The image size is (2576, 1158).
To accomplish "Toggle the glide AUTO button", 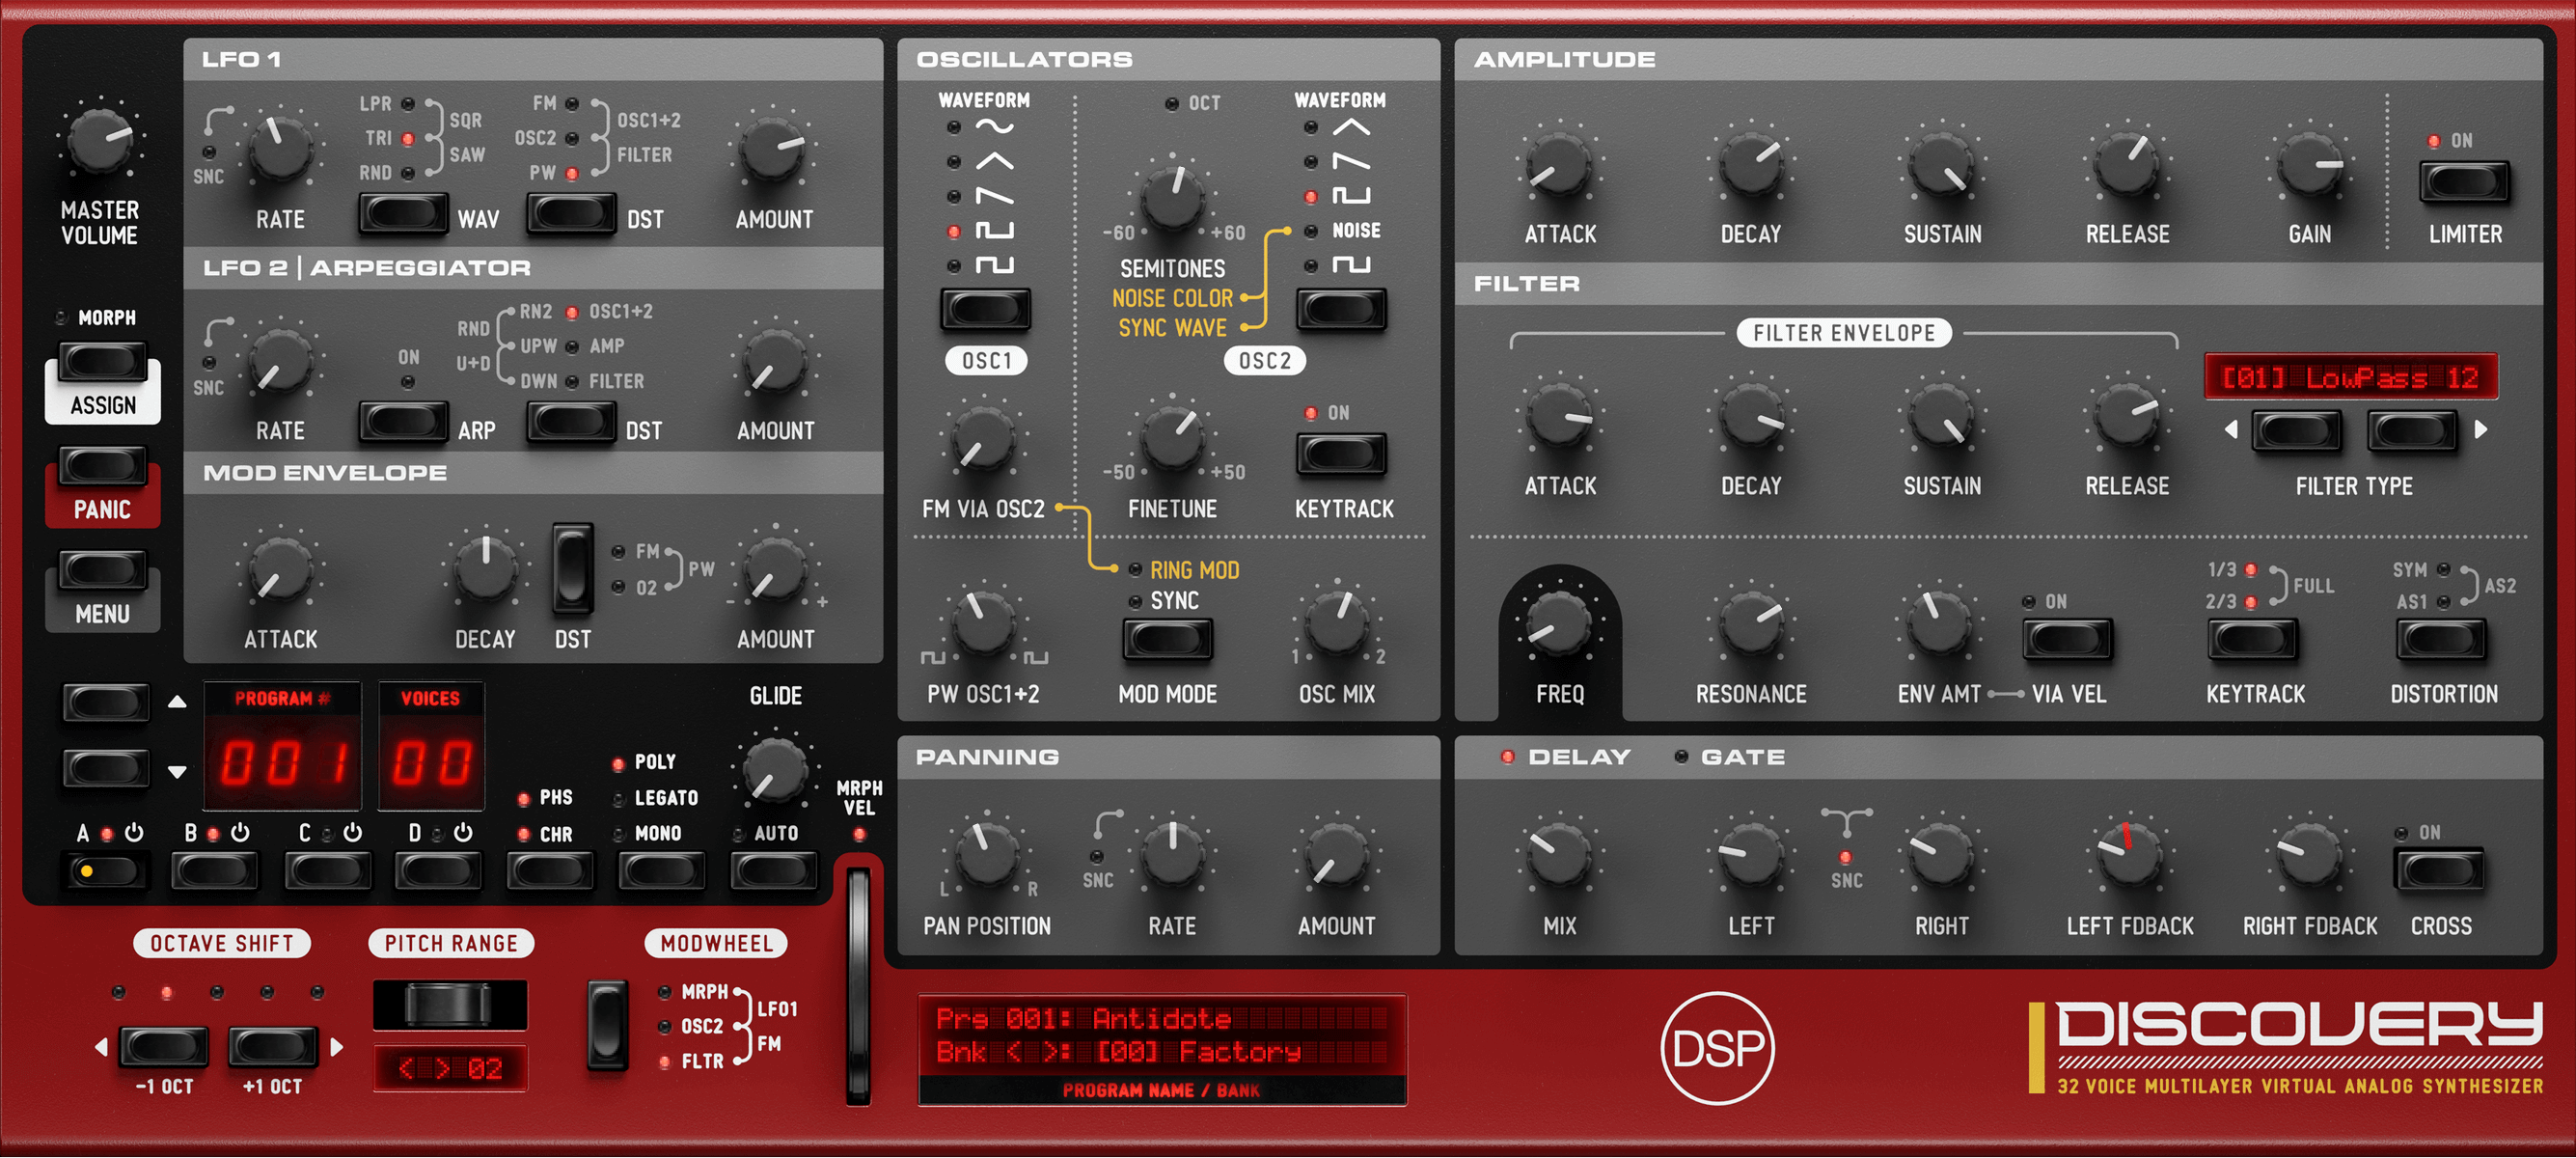I will coord(773,871).
